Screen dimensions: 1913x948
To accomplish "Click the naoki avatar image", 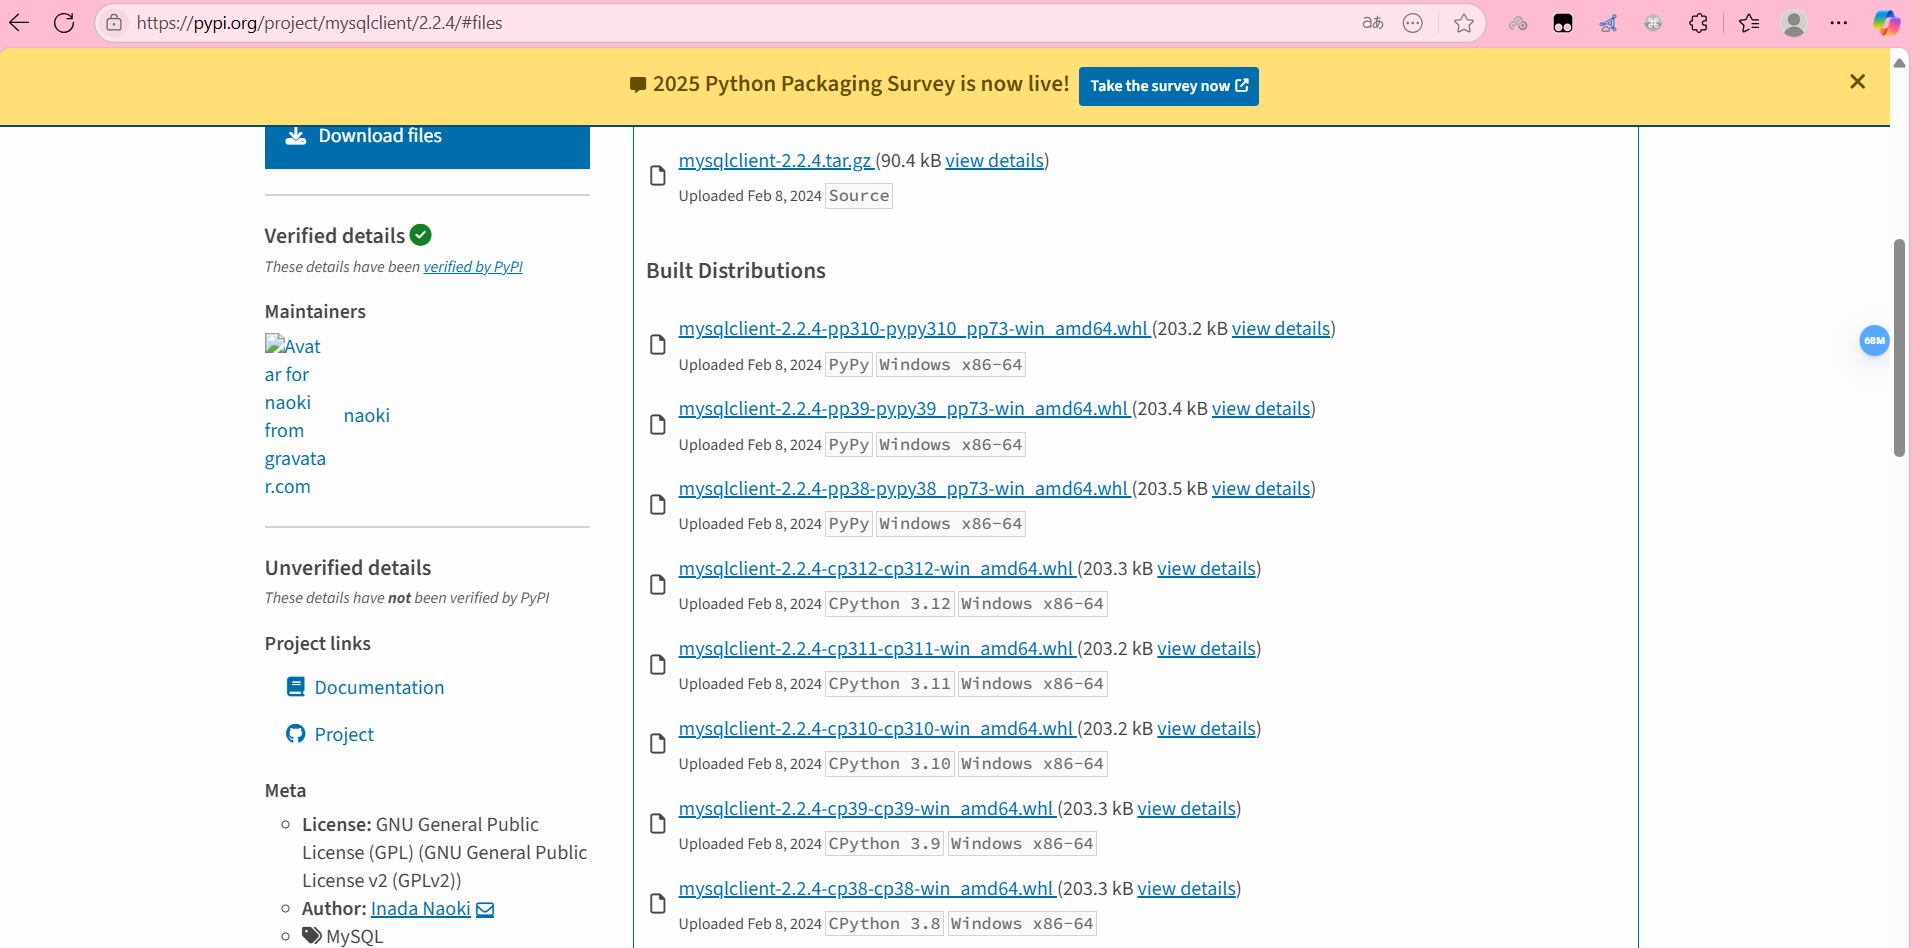I will (295, 416).
